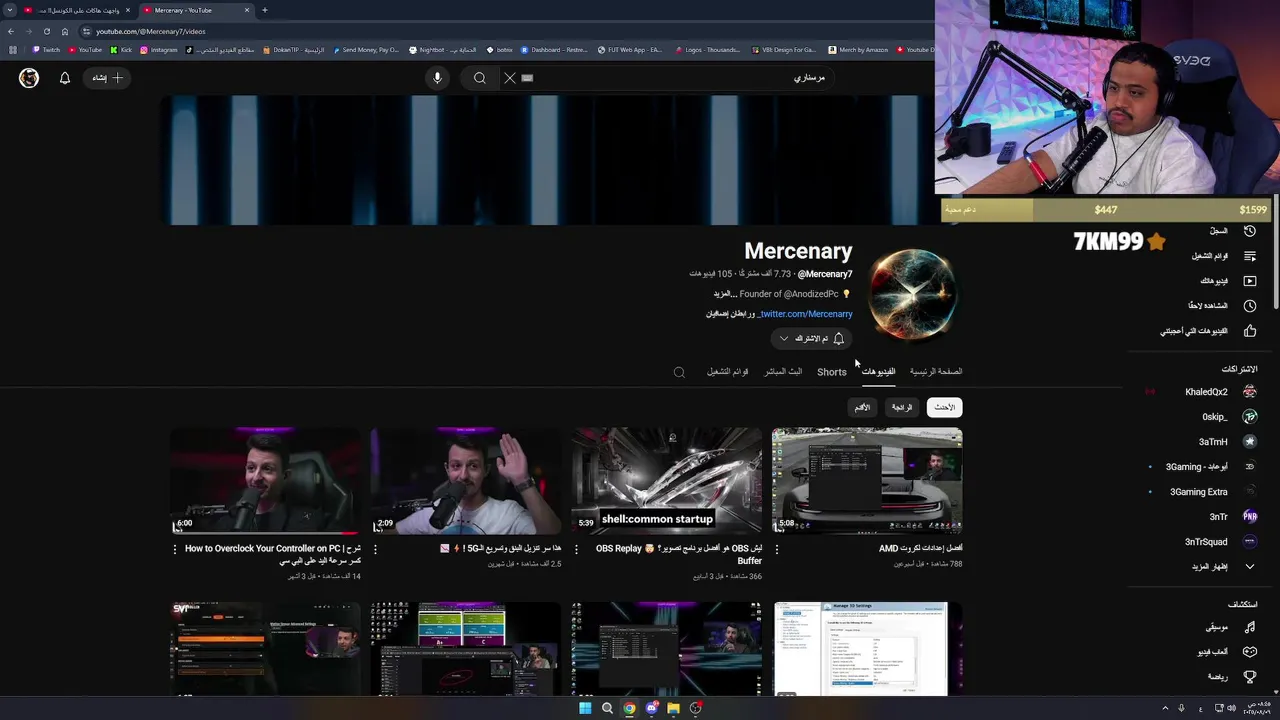1280x720 pixels.
Task: Open the account avatar menu
Action: 29,78
